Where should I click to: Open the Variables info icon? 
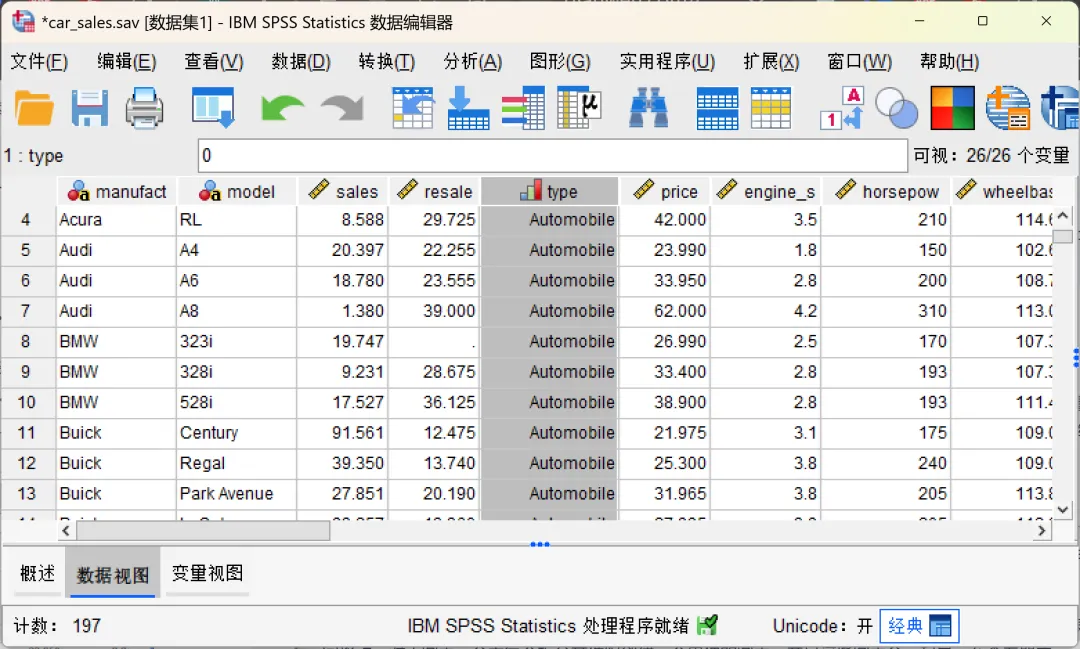pyautogui.click(x=523, y=108)
